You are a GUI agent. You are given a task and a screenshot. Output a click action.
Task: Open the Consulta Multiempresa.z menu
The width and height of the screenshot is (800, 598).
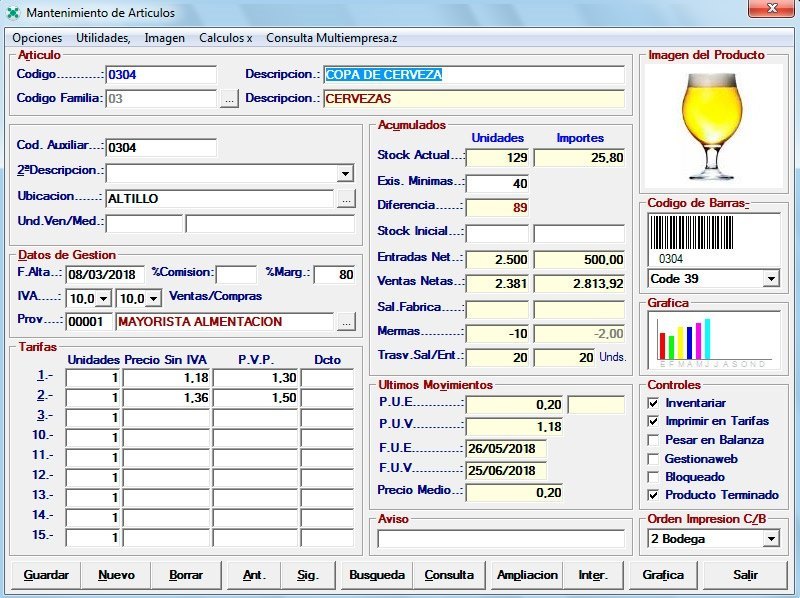[331, 38]
